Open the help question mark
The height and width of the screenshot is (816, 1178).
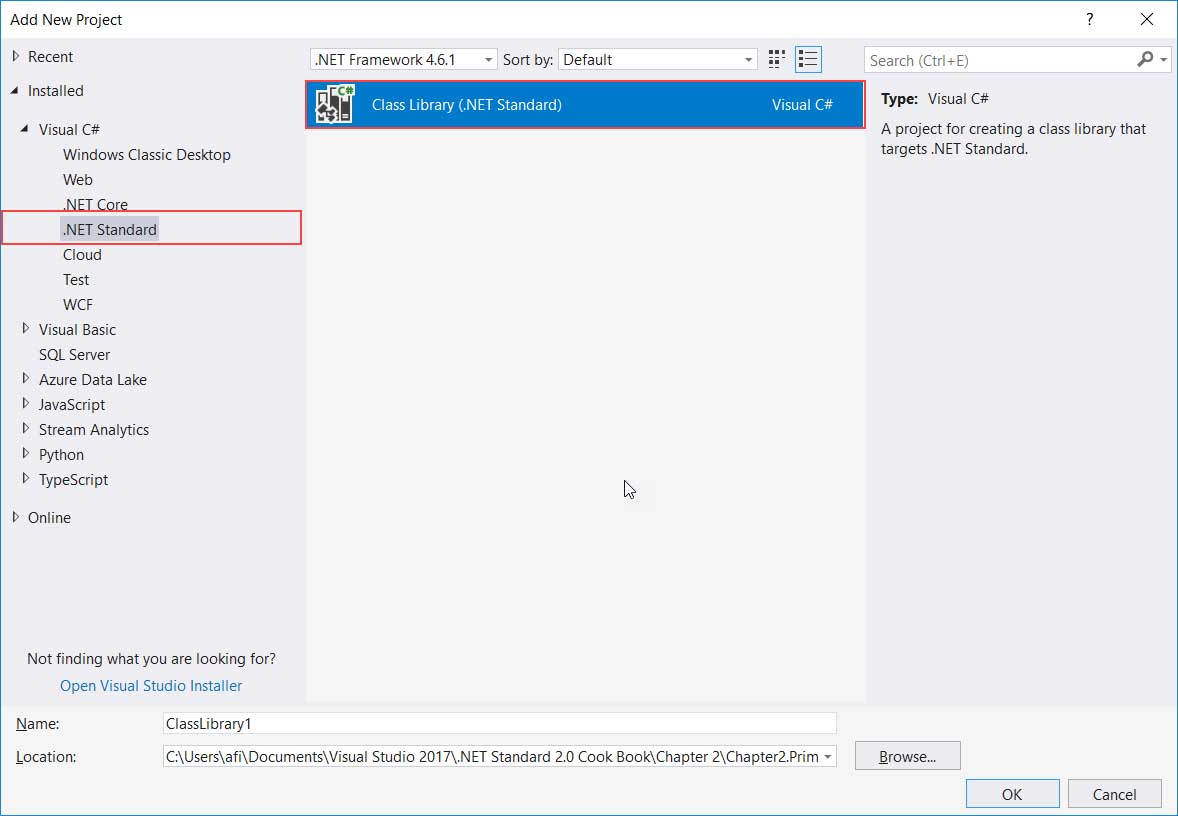coord(1089,20)
